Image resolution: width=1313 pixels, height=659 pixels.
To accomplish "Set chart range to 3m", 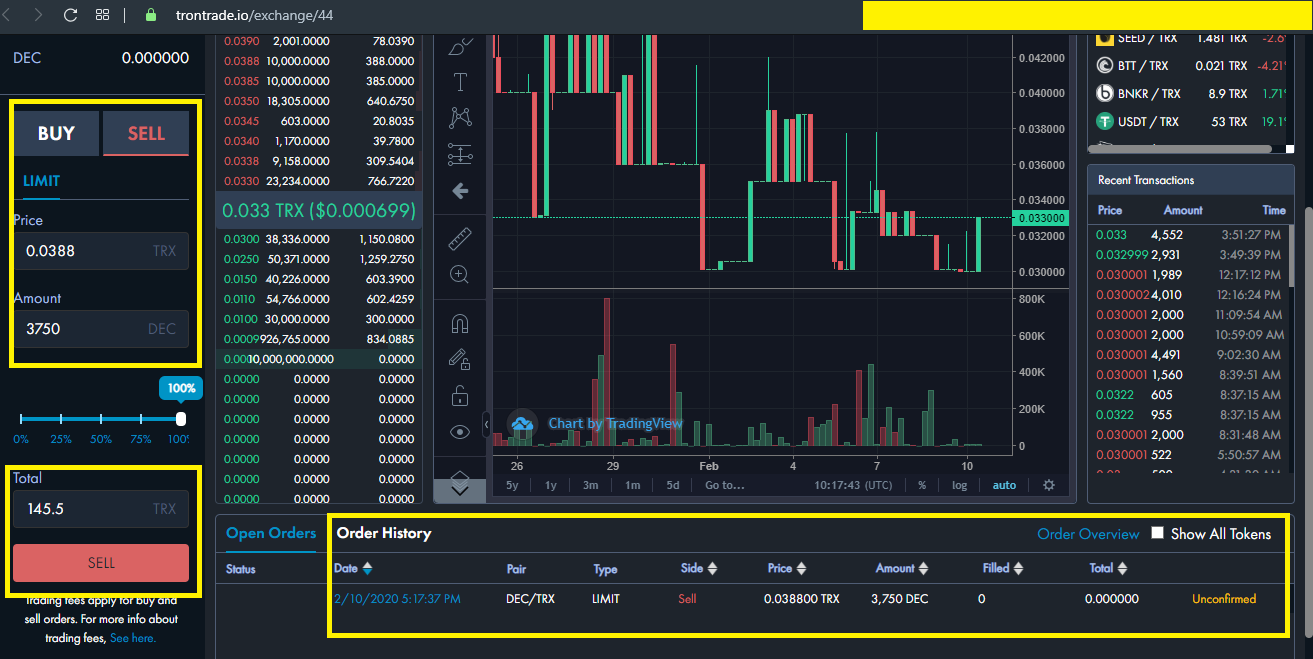I will tap(591, 485).
